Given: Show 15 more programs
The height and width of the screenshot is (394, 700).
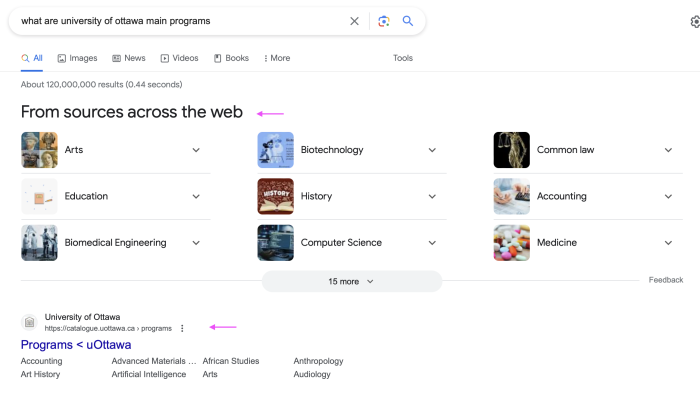Looking at the screenshot, I should point(352,281).
